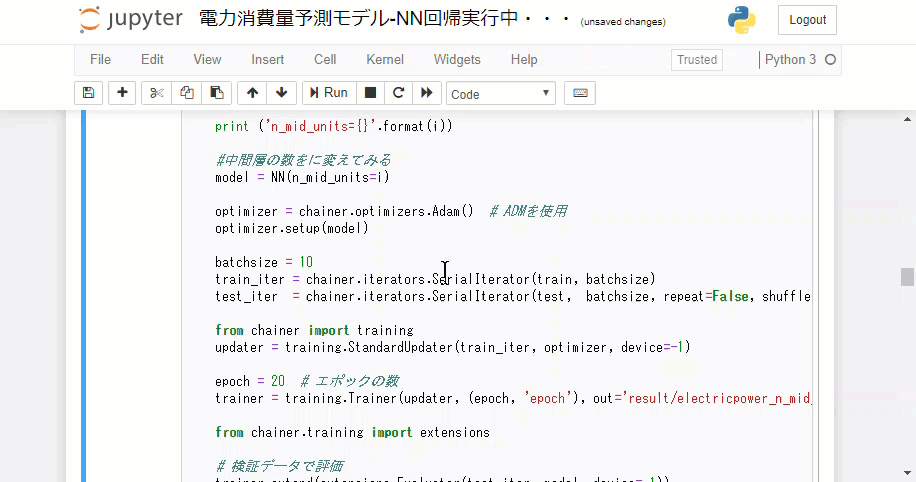Toggle the Trusted notebook indicator

(697, 59)
